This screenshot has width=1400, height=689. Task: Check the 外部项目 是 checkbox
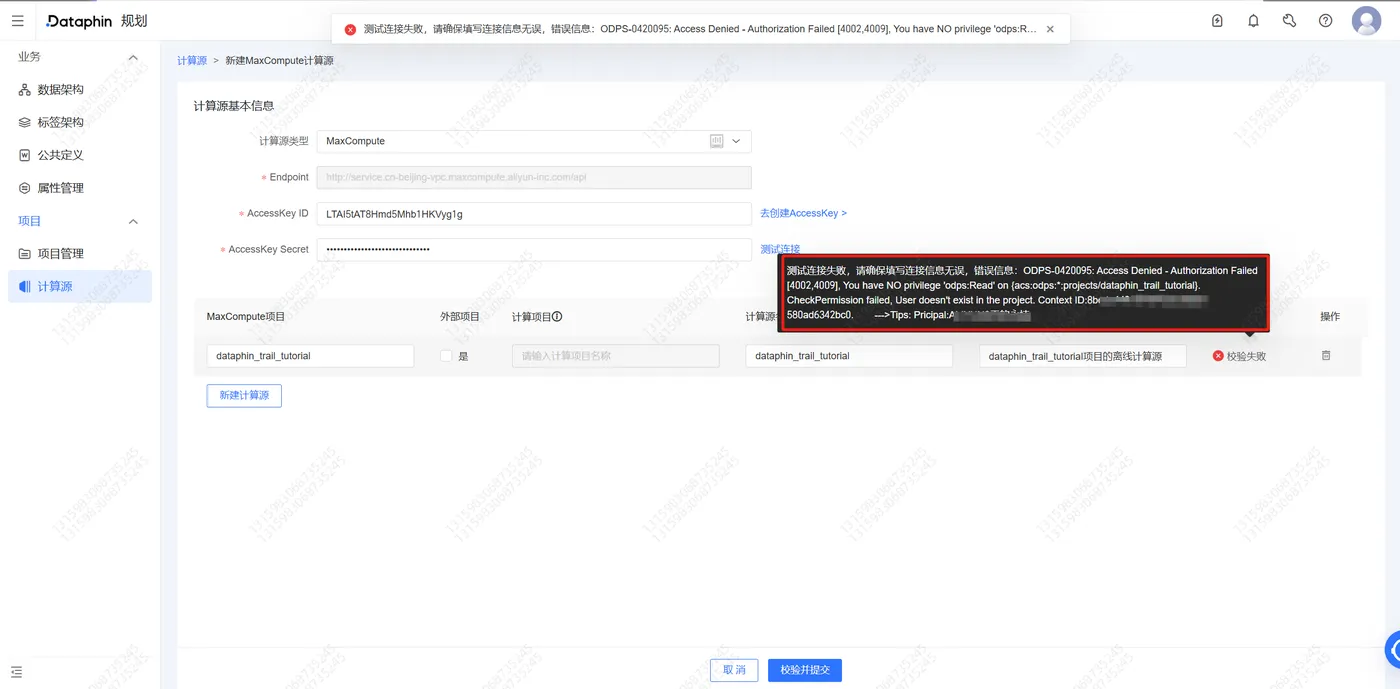[x=446, y=356]
